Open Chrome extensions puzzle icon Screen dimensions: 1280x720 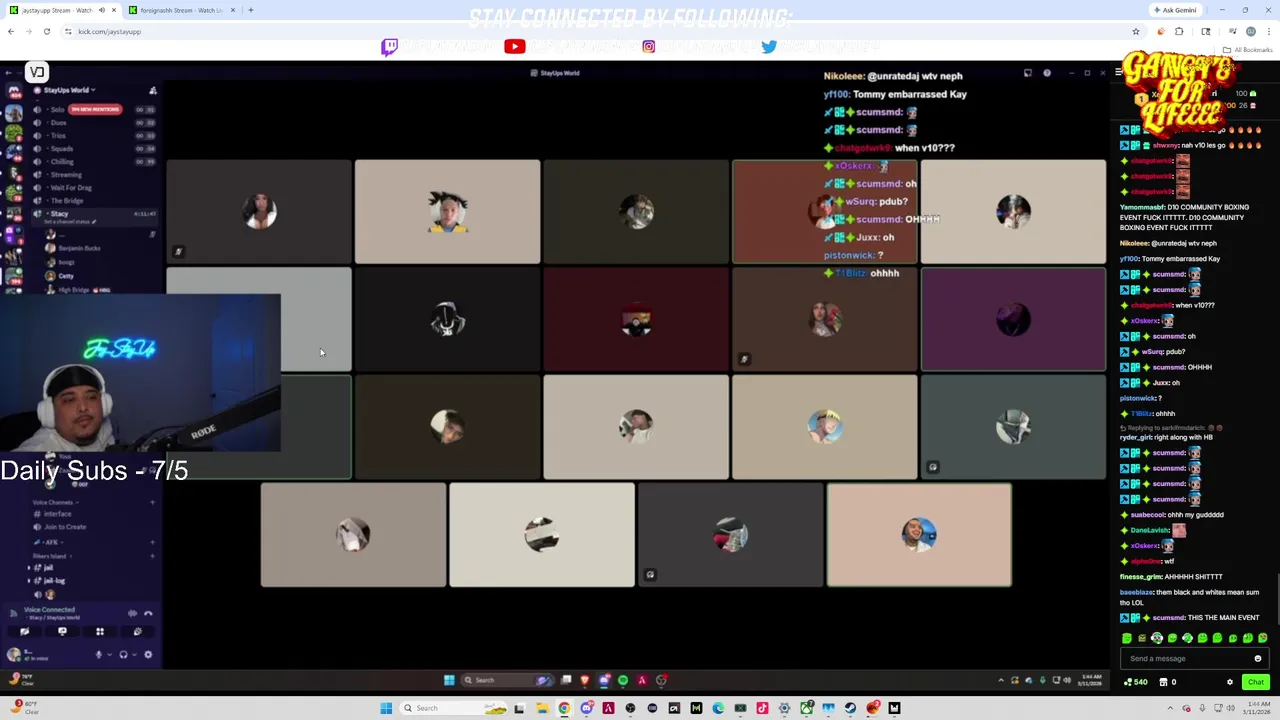point(1179,31)
